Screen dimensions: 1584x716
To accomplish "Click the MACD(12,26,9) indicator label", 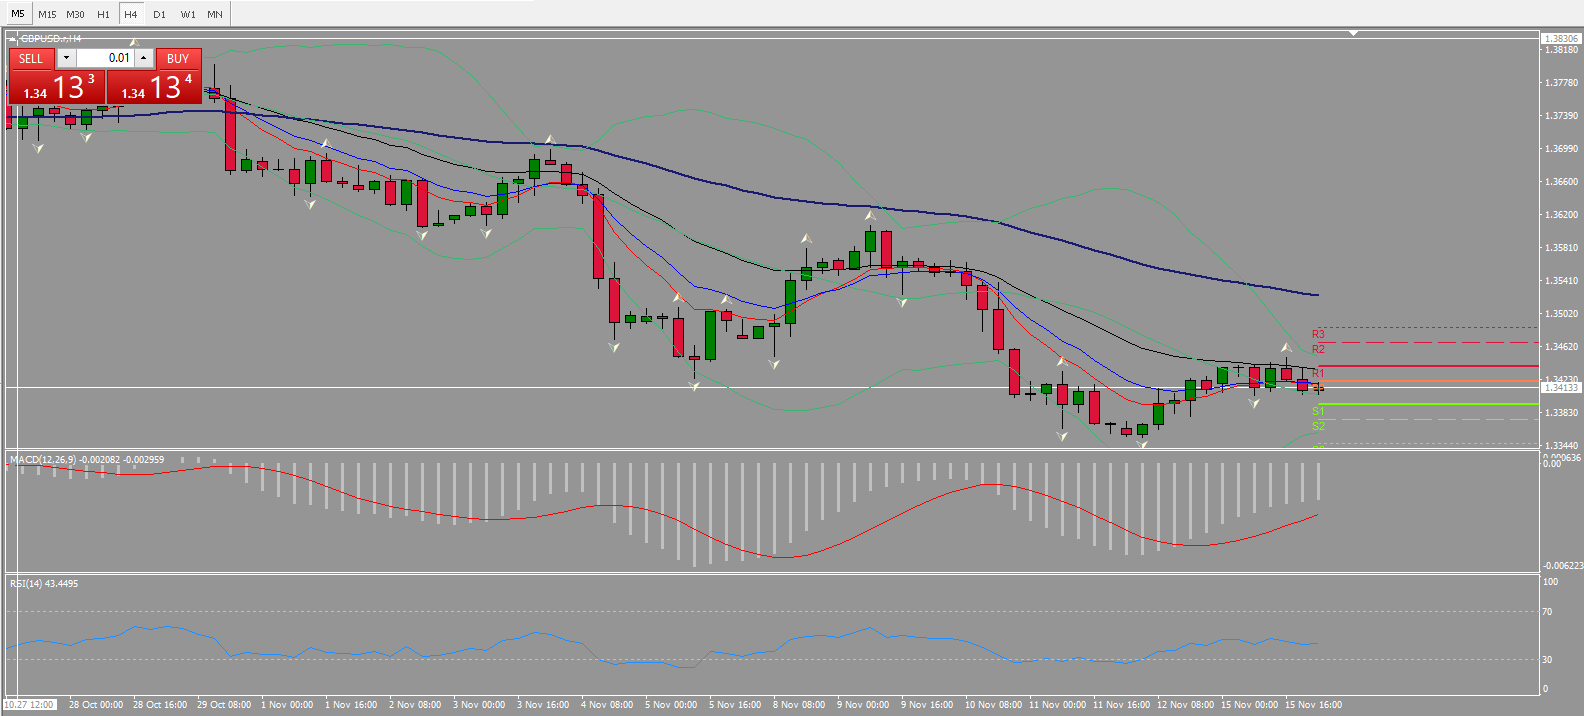I will click(87, 460).
